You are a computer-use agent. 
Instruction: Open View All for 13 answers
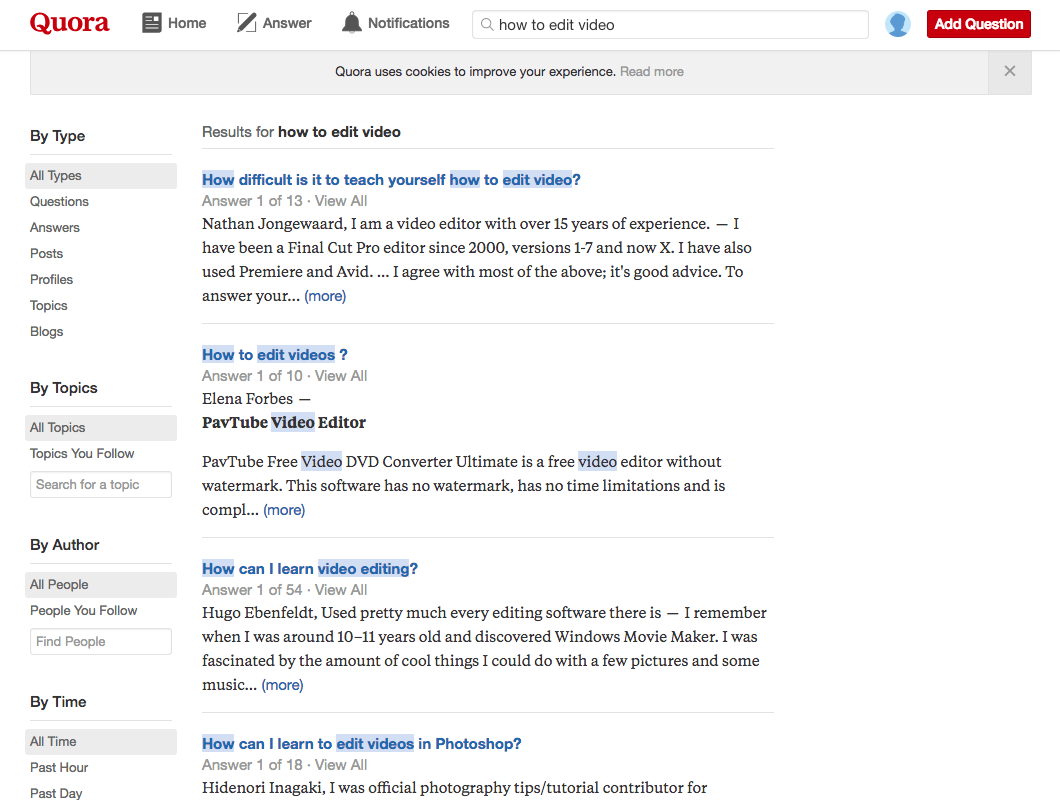coord(341,201)
